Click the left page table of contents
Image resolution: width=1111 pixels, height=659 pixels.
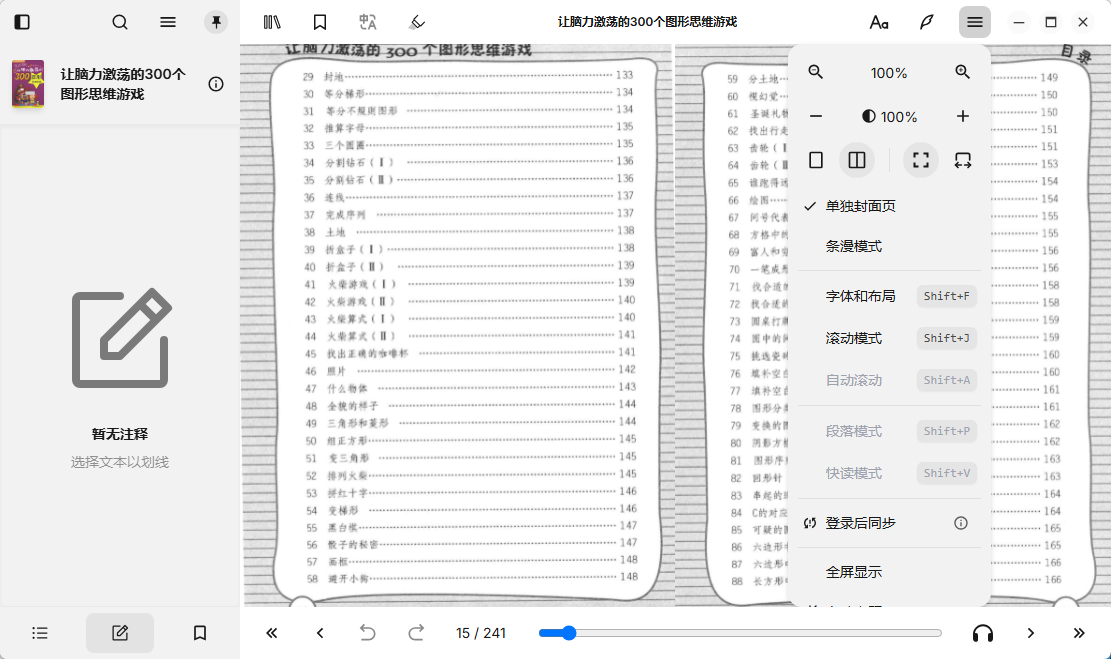[457, 325]
